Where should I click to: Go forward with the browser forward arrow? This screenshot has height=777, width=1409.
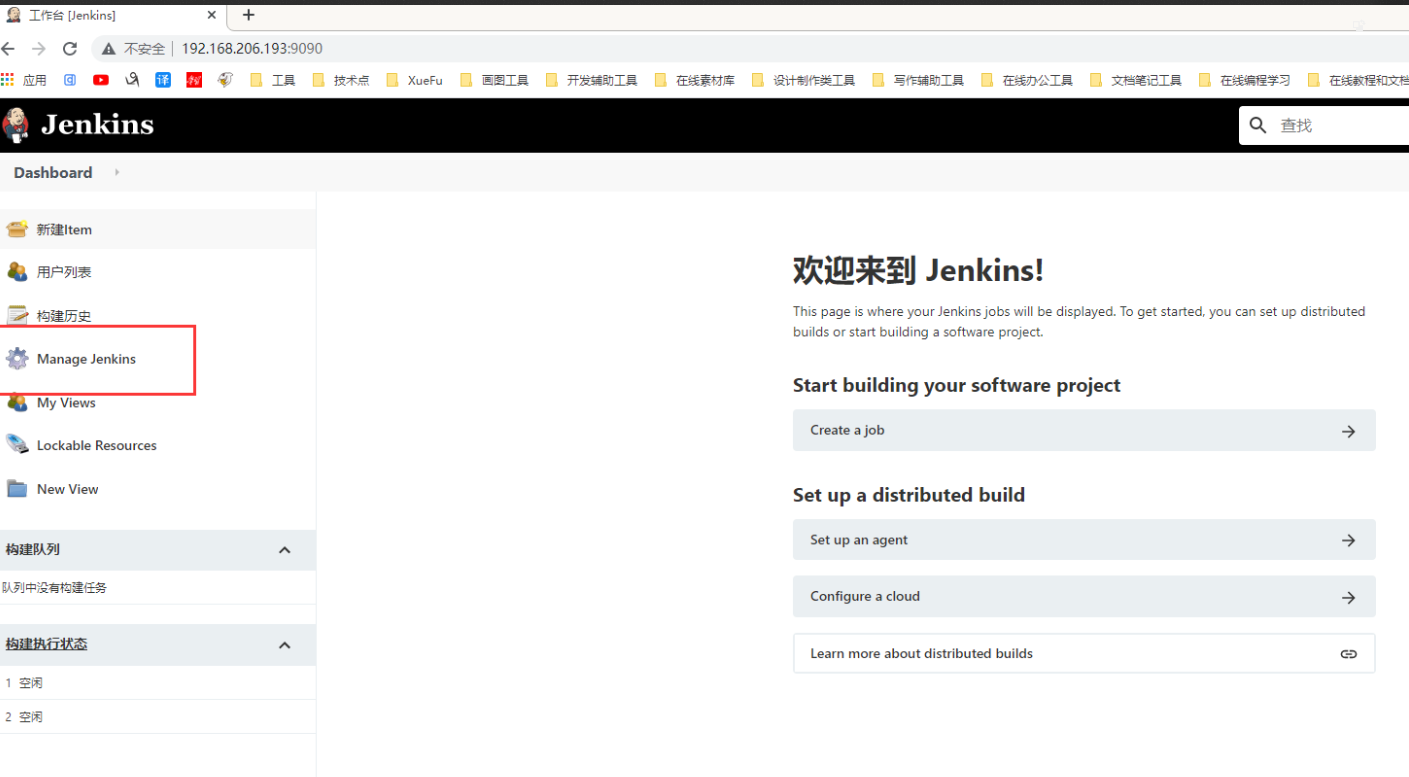(39, 48)
